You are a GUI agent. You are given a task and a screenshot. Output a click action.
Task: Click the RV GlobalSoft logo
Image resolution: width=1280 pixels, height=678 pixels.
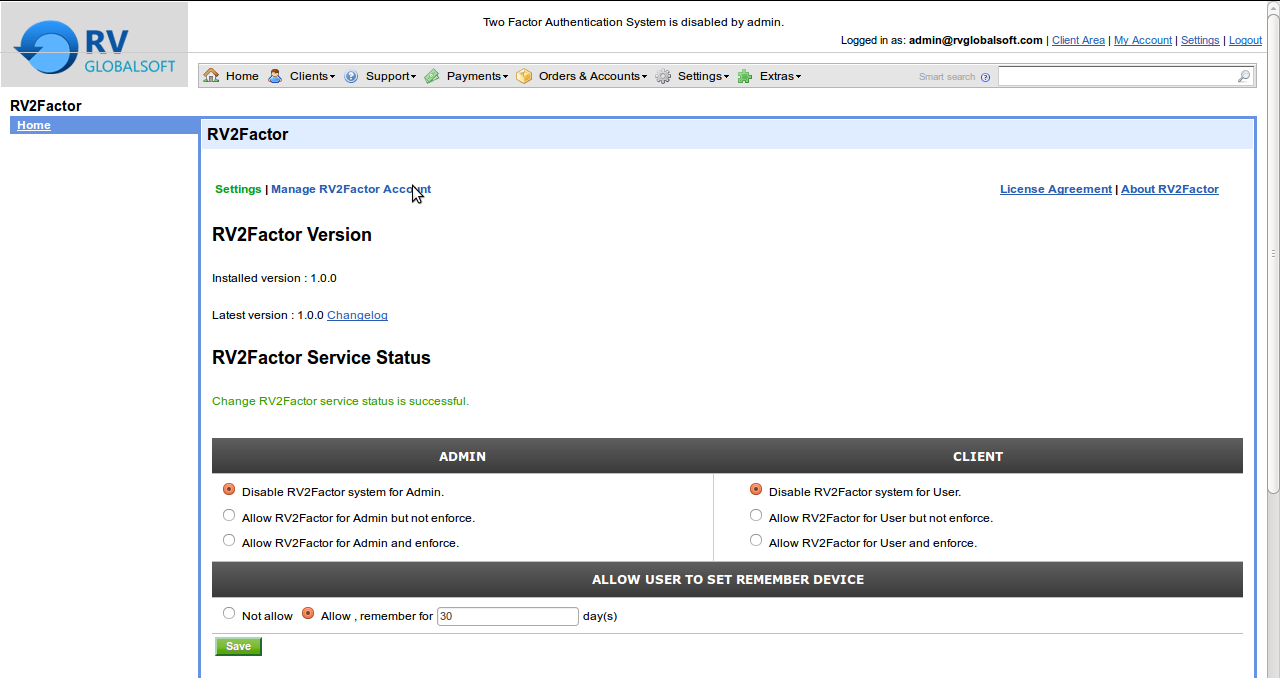click(95, 46)
